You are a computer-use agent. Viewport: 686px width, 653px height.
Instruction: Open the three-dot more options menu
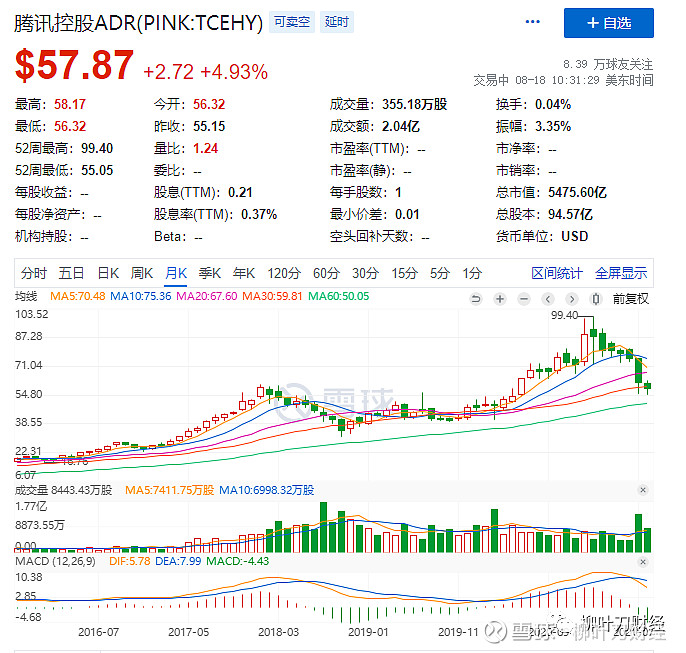tap(532, 22)
